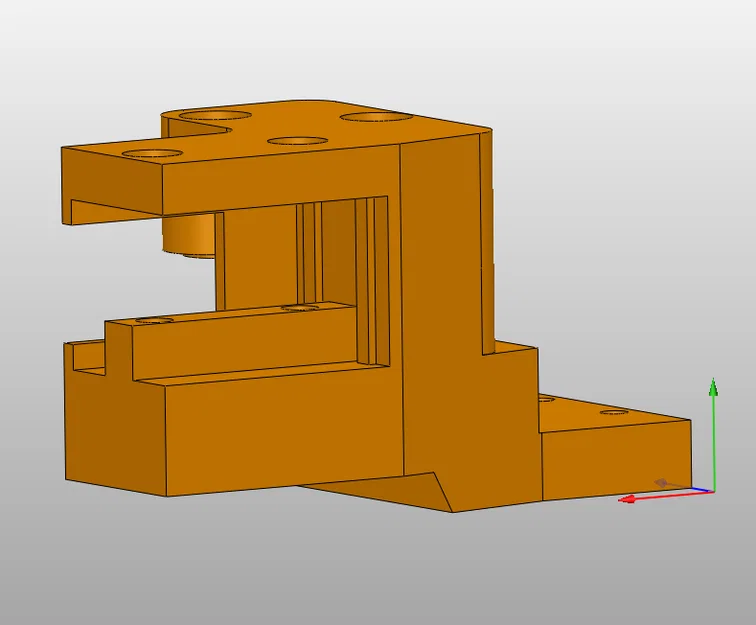The height and width of the screenshot is (625, 756).
Task: Select the large front face of the lower block
Action: (x=284, y=432)
